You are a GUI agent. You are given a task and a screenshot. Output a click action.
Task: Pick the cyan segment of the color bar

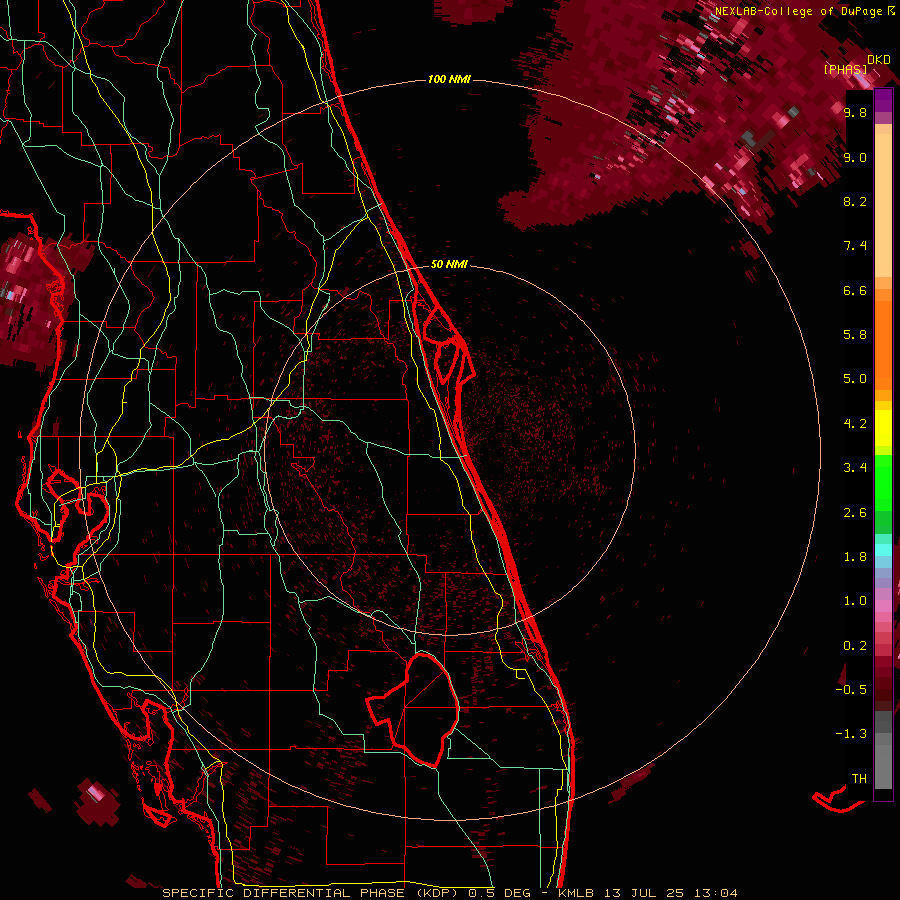pos(883,550)
